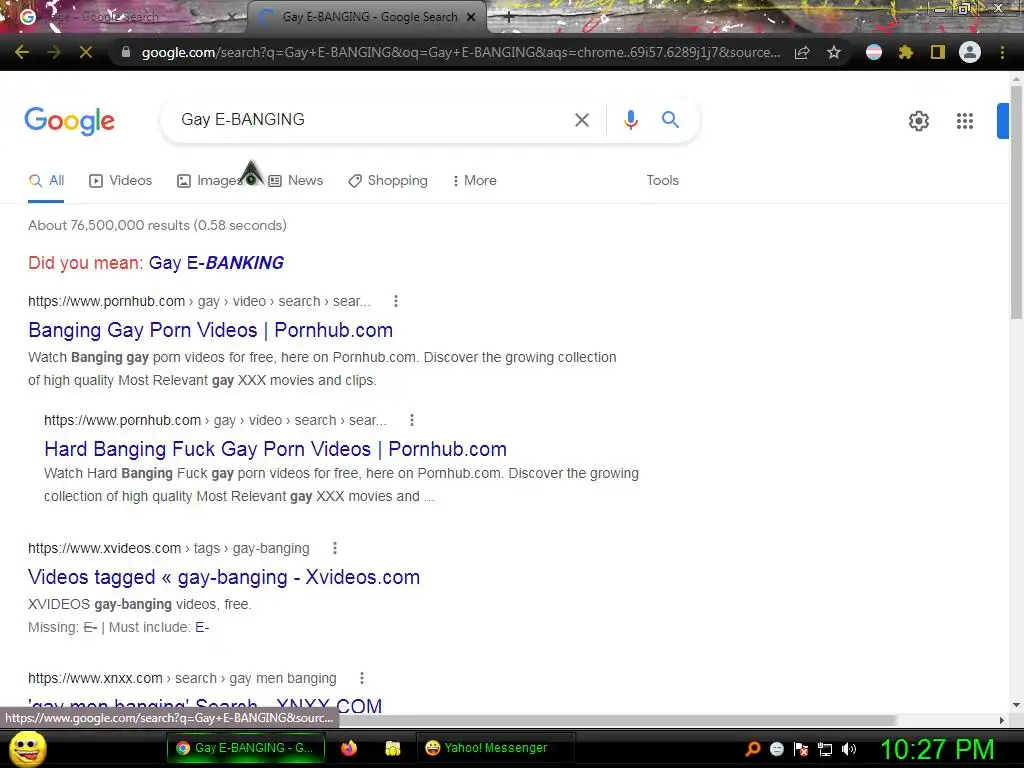Switch to the Images tab
Image resolution: width=1024 pixels, height=768 pixels.
[210, 180]
